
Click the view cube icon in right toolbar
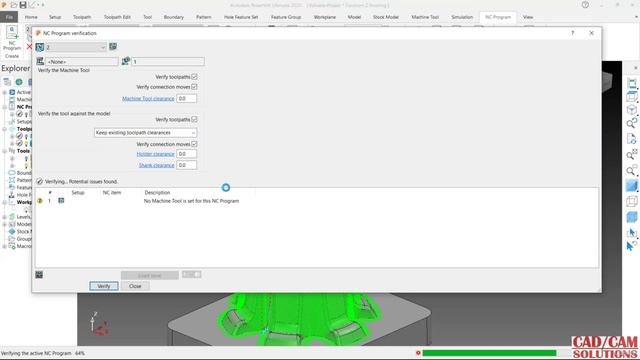pyautogui.click(x=631, y=96)
